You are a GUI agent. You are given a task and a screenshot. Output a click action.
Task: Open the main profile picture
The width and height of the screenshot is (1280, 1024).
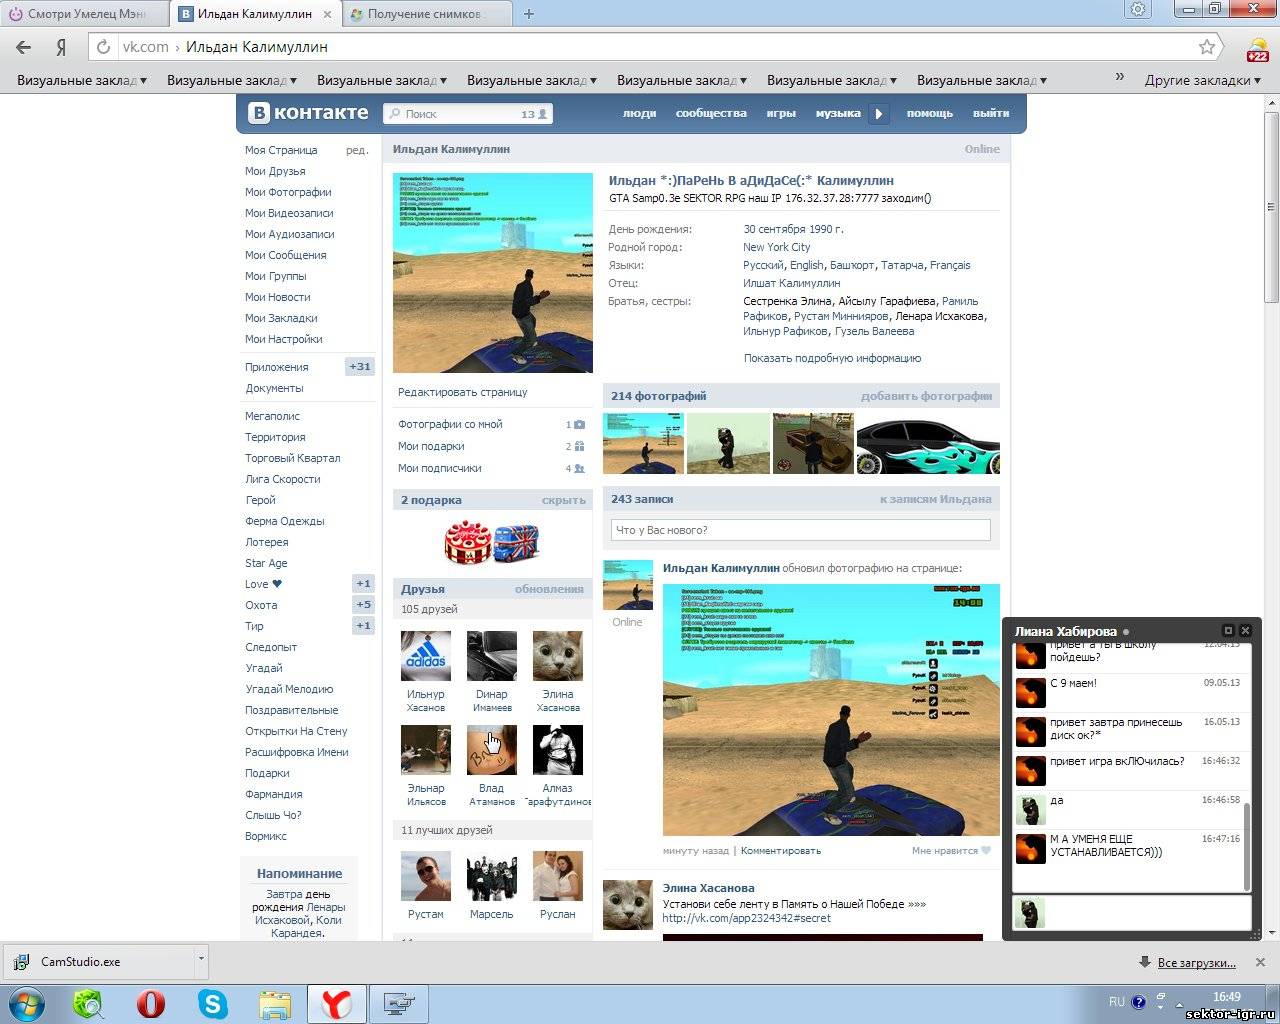pos(492,272)
